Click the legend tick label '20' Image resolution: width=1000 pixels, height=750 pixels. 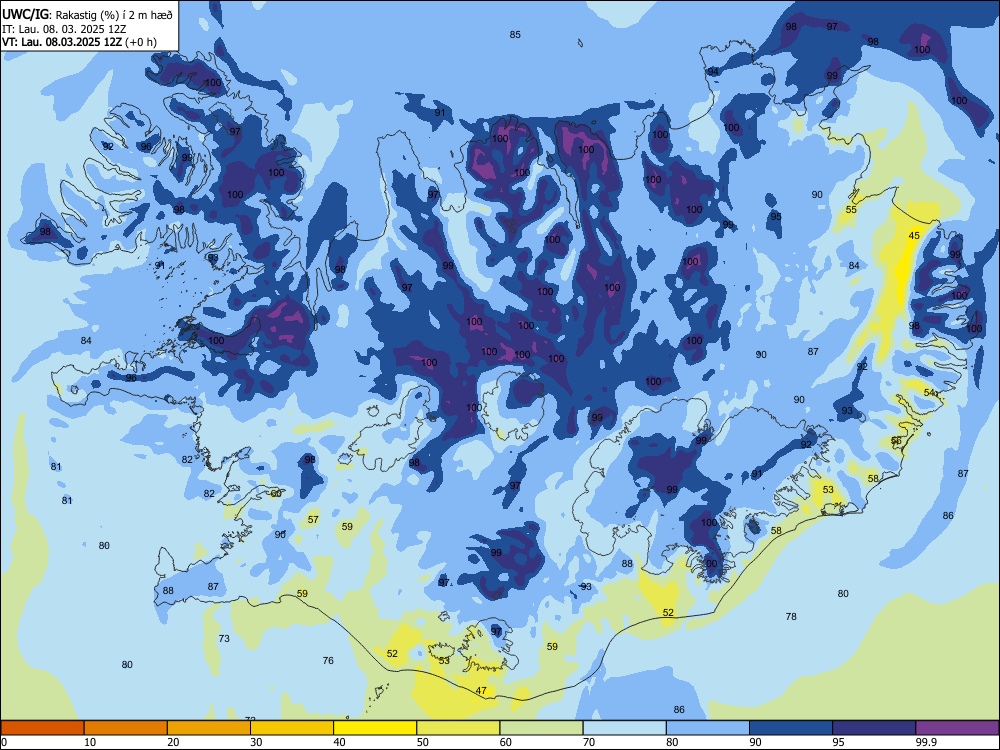(173, 742)
